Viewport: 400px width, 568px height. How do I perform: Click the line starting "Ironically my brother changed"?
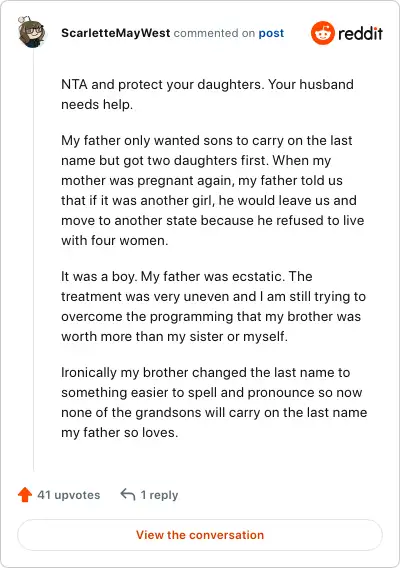pos(205,372)
